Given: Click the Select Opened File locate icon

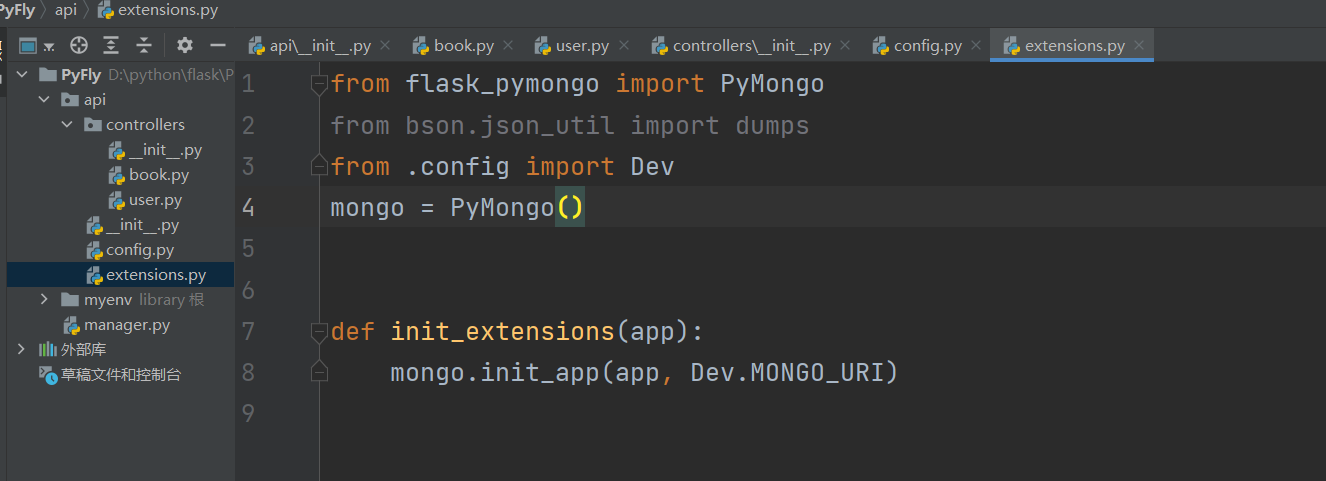Looking at the screenshot, I should pos(78,45).
